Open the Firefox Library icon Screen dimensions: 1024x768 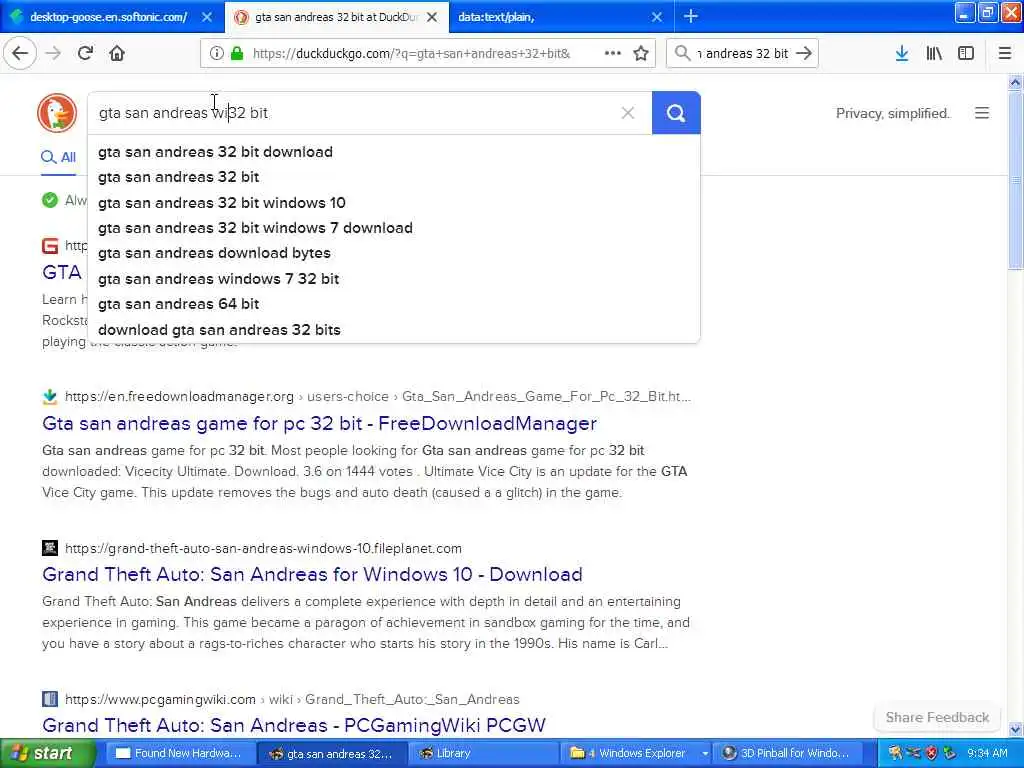934,53
